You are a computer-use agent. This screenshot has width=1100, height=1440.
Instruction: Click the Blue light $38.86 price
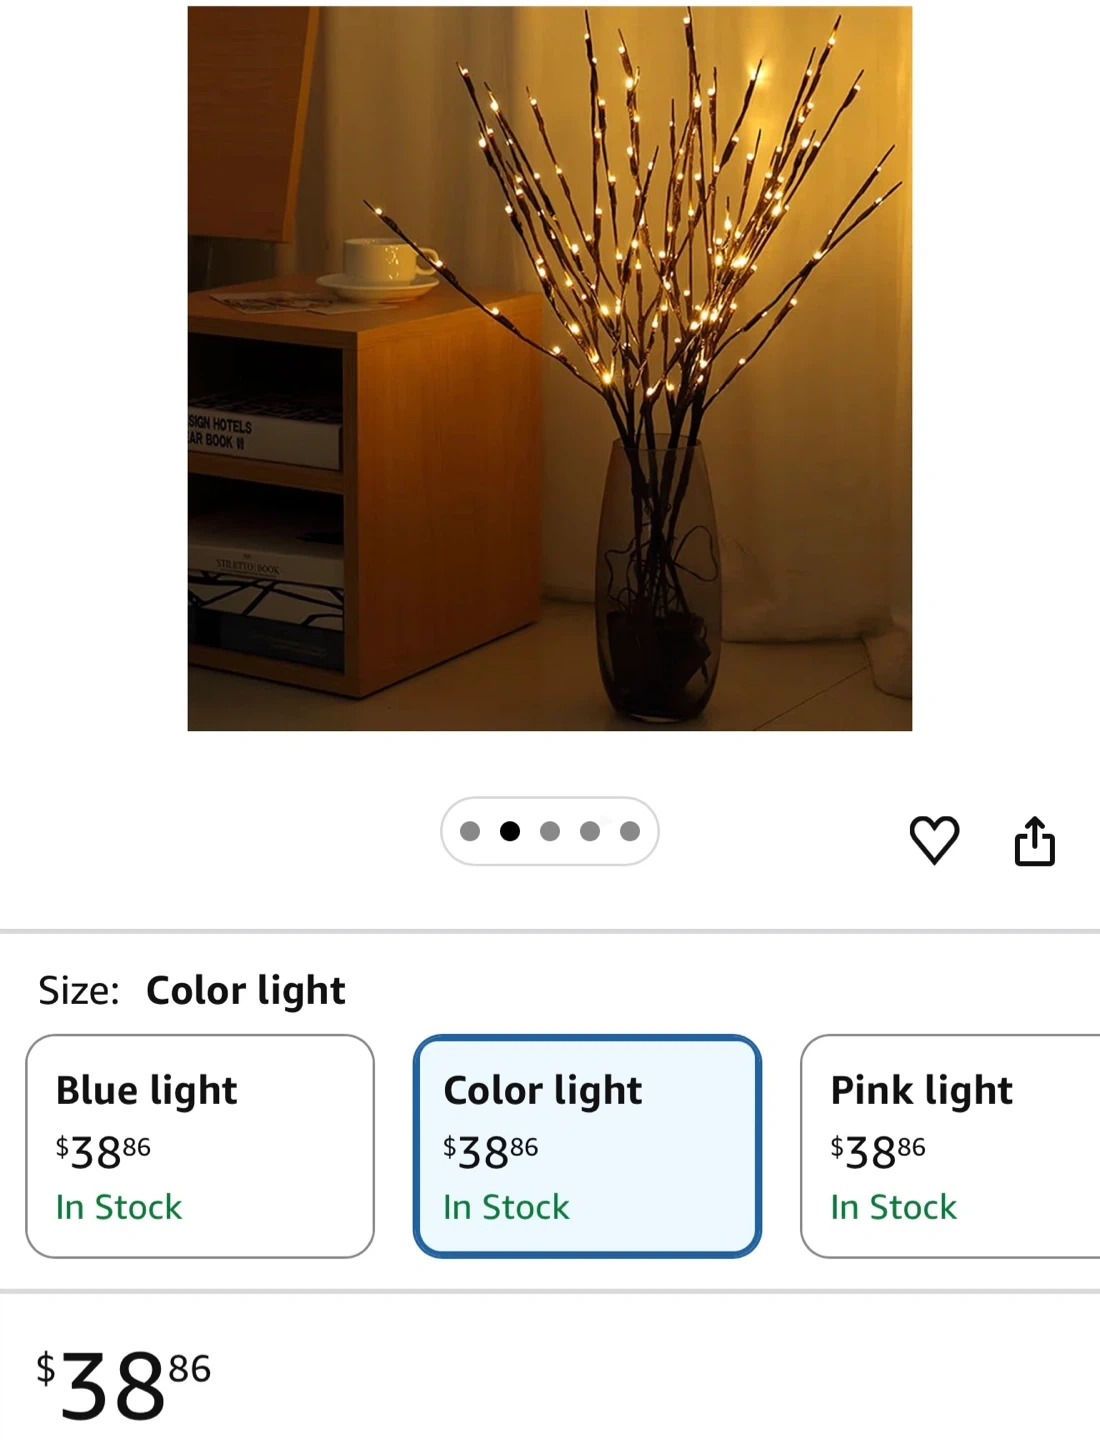pyautogui.click(x=103, y=1152)
